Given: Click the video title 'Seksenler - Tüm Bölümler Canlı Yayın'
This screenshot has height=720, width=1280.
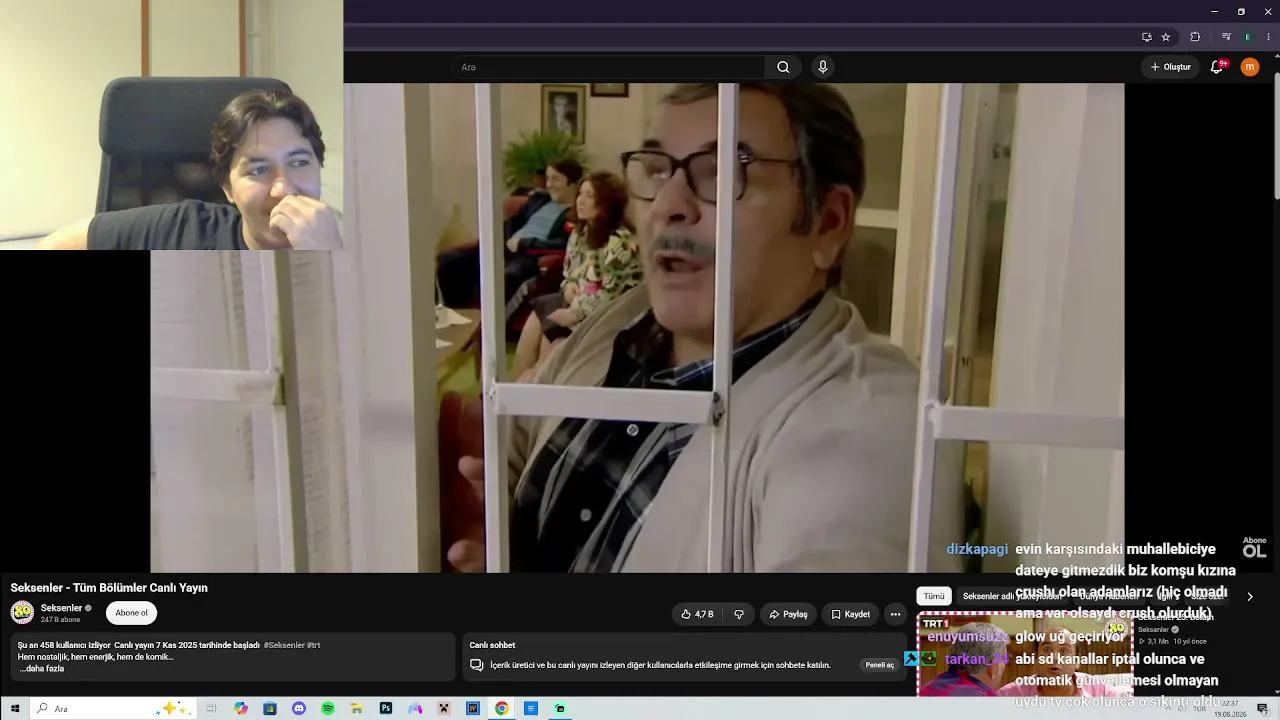Looking at the screenshot, I should coord(109,588).
